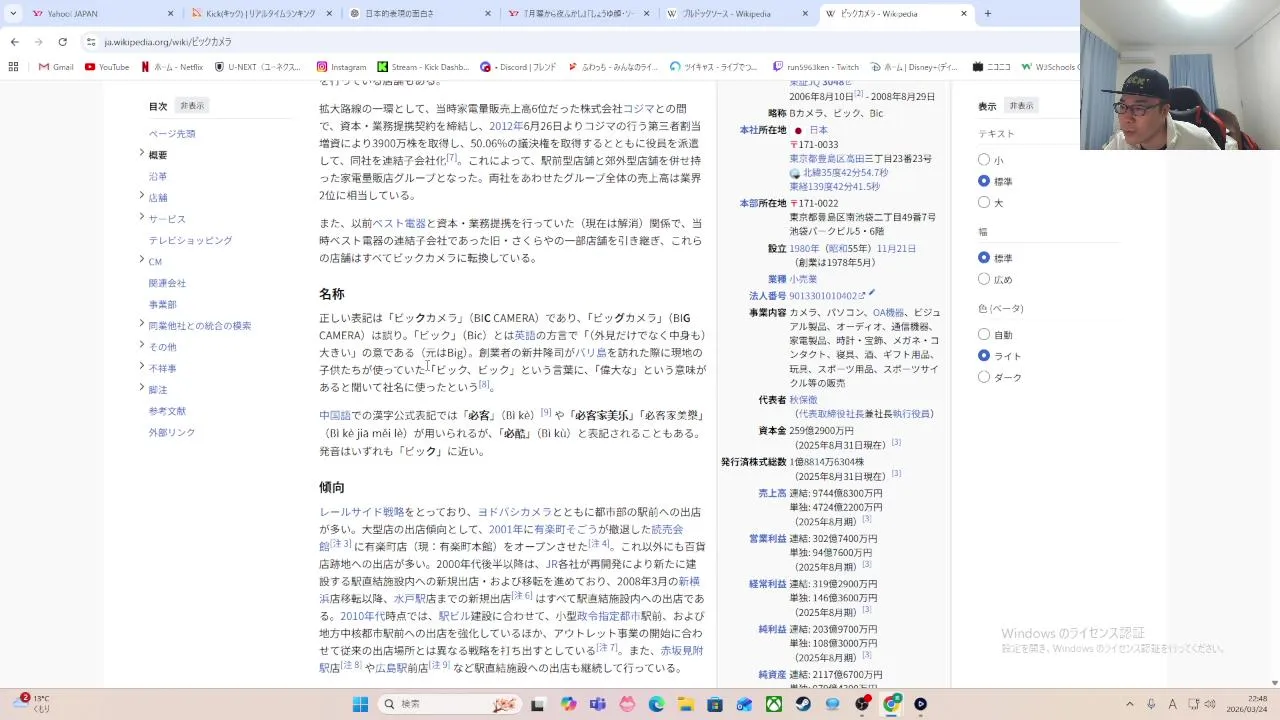Expand the サービス section in contents
The width and height of the screenshot is (1280, 720).
point(141,217)
